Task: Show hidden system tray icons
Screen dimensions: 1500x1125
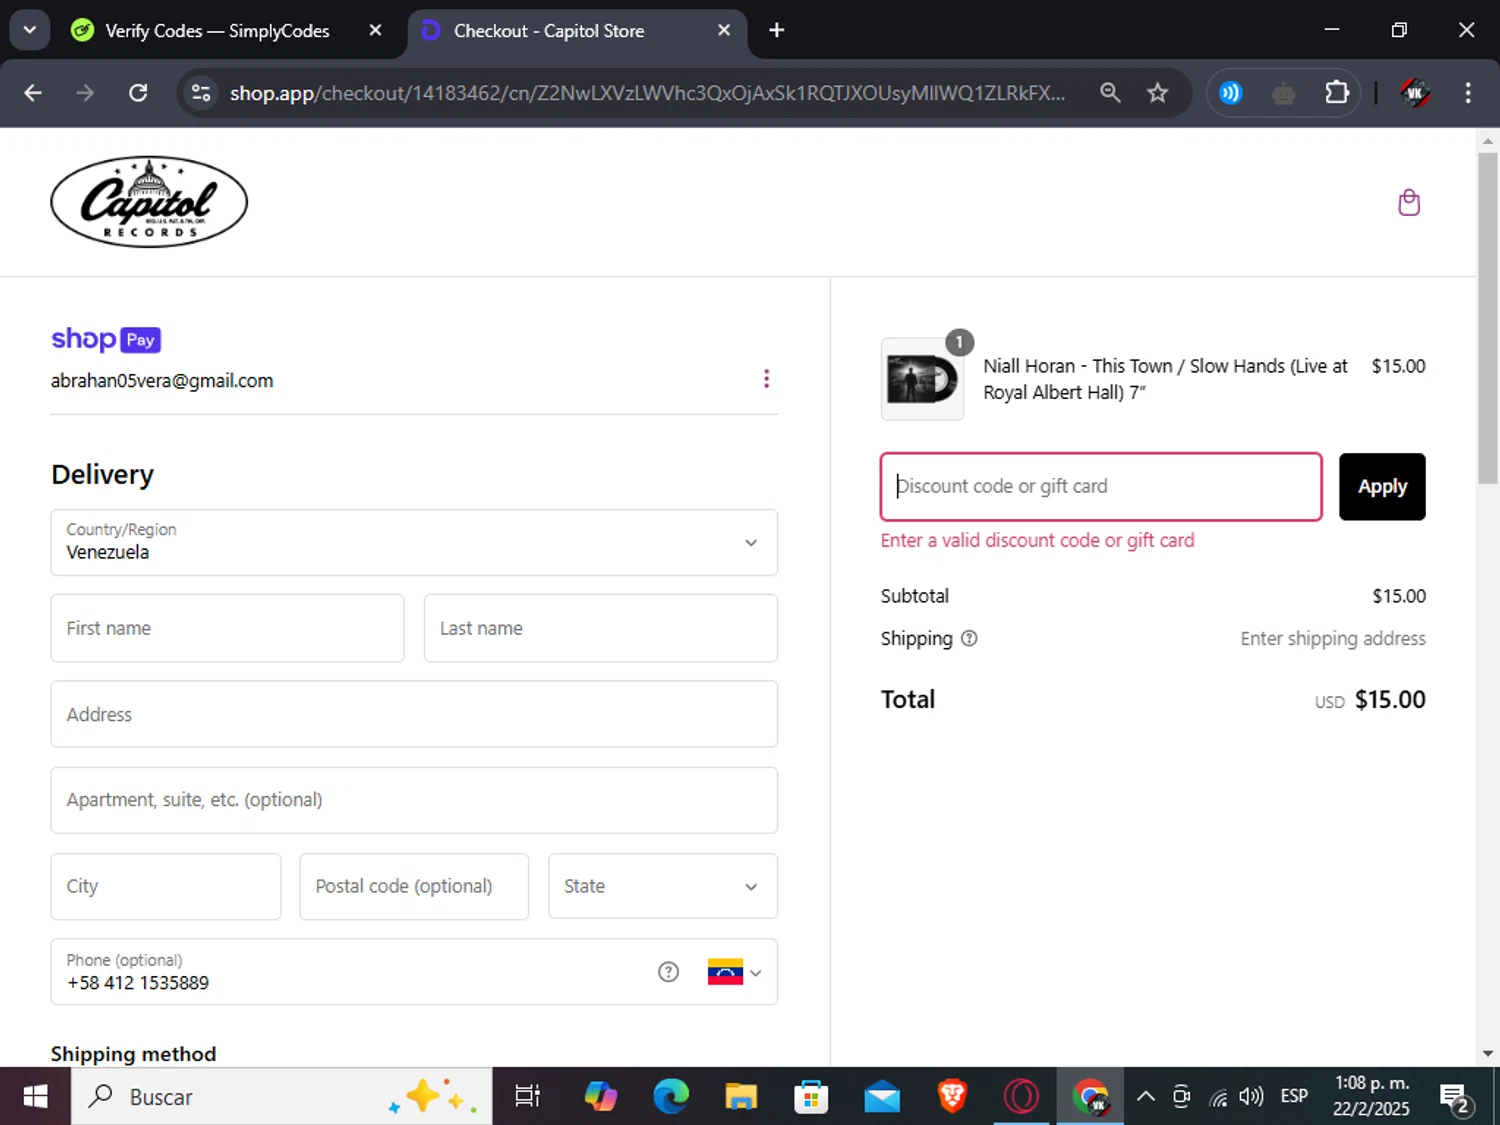Action: point(1146,1097)
